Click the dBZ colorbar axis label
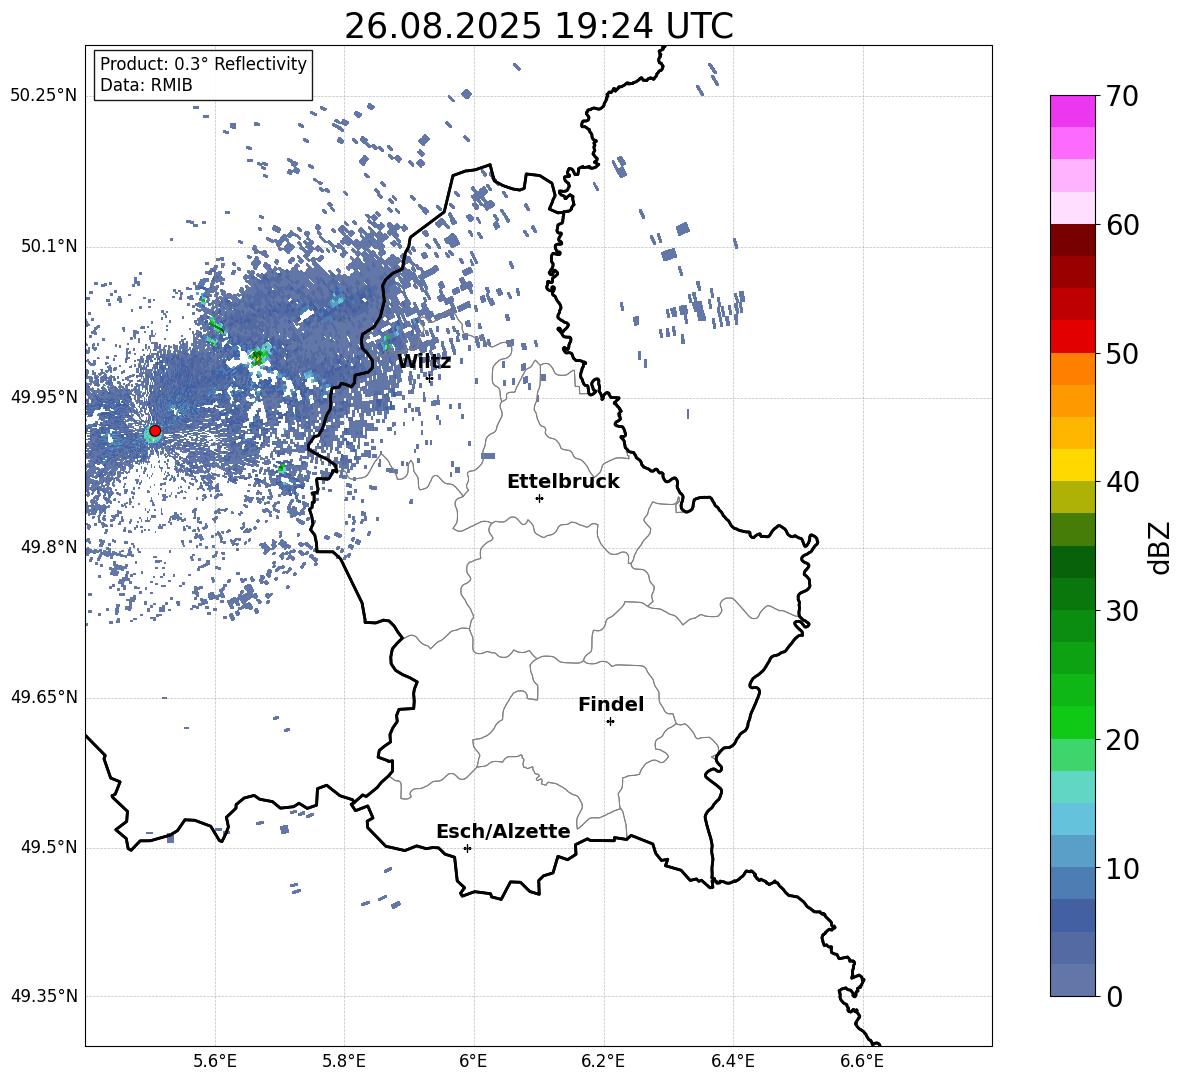 pos(1158,547)
